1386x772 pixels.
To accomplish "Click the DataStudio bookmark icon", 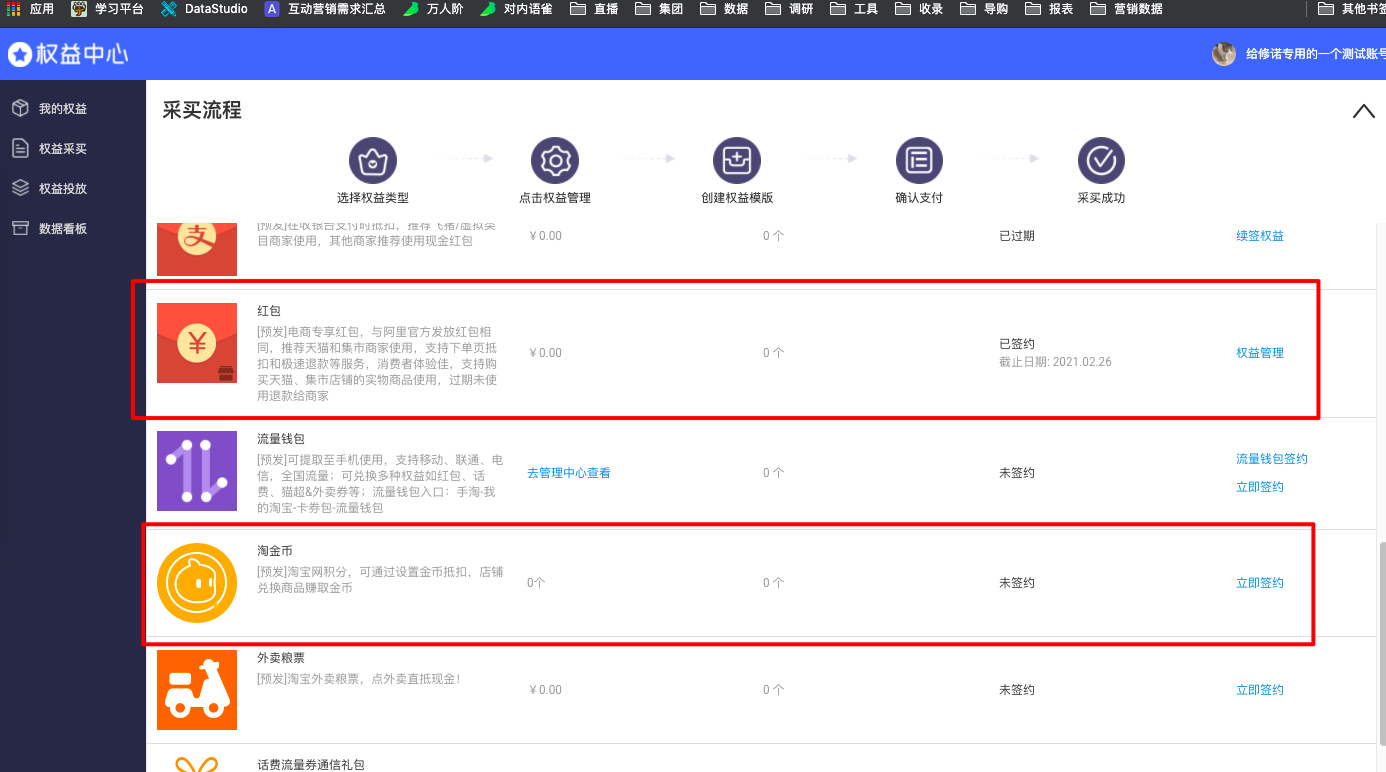I will (169, 9).
